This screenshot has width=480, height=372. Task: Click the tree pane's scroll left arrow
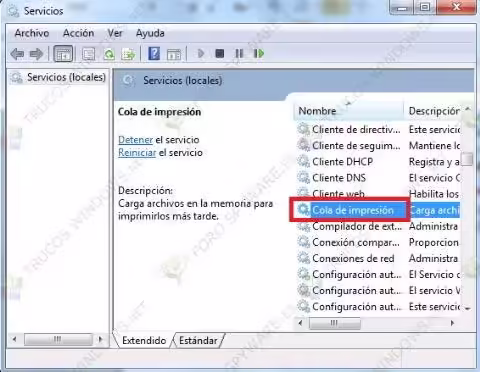pyautogui.click(x=15, y=340)
